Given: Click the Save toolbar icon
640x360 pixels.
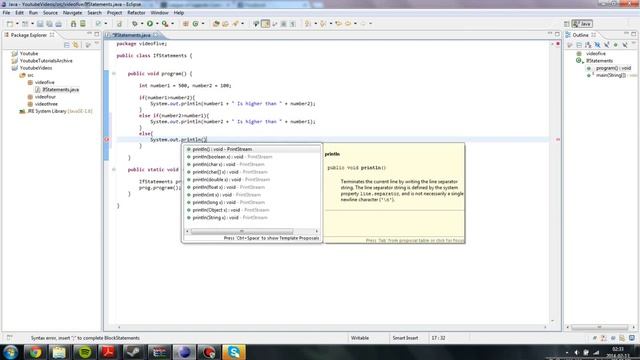Looking at the screenshot, I should tap(40, 24).
